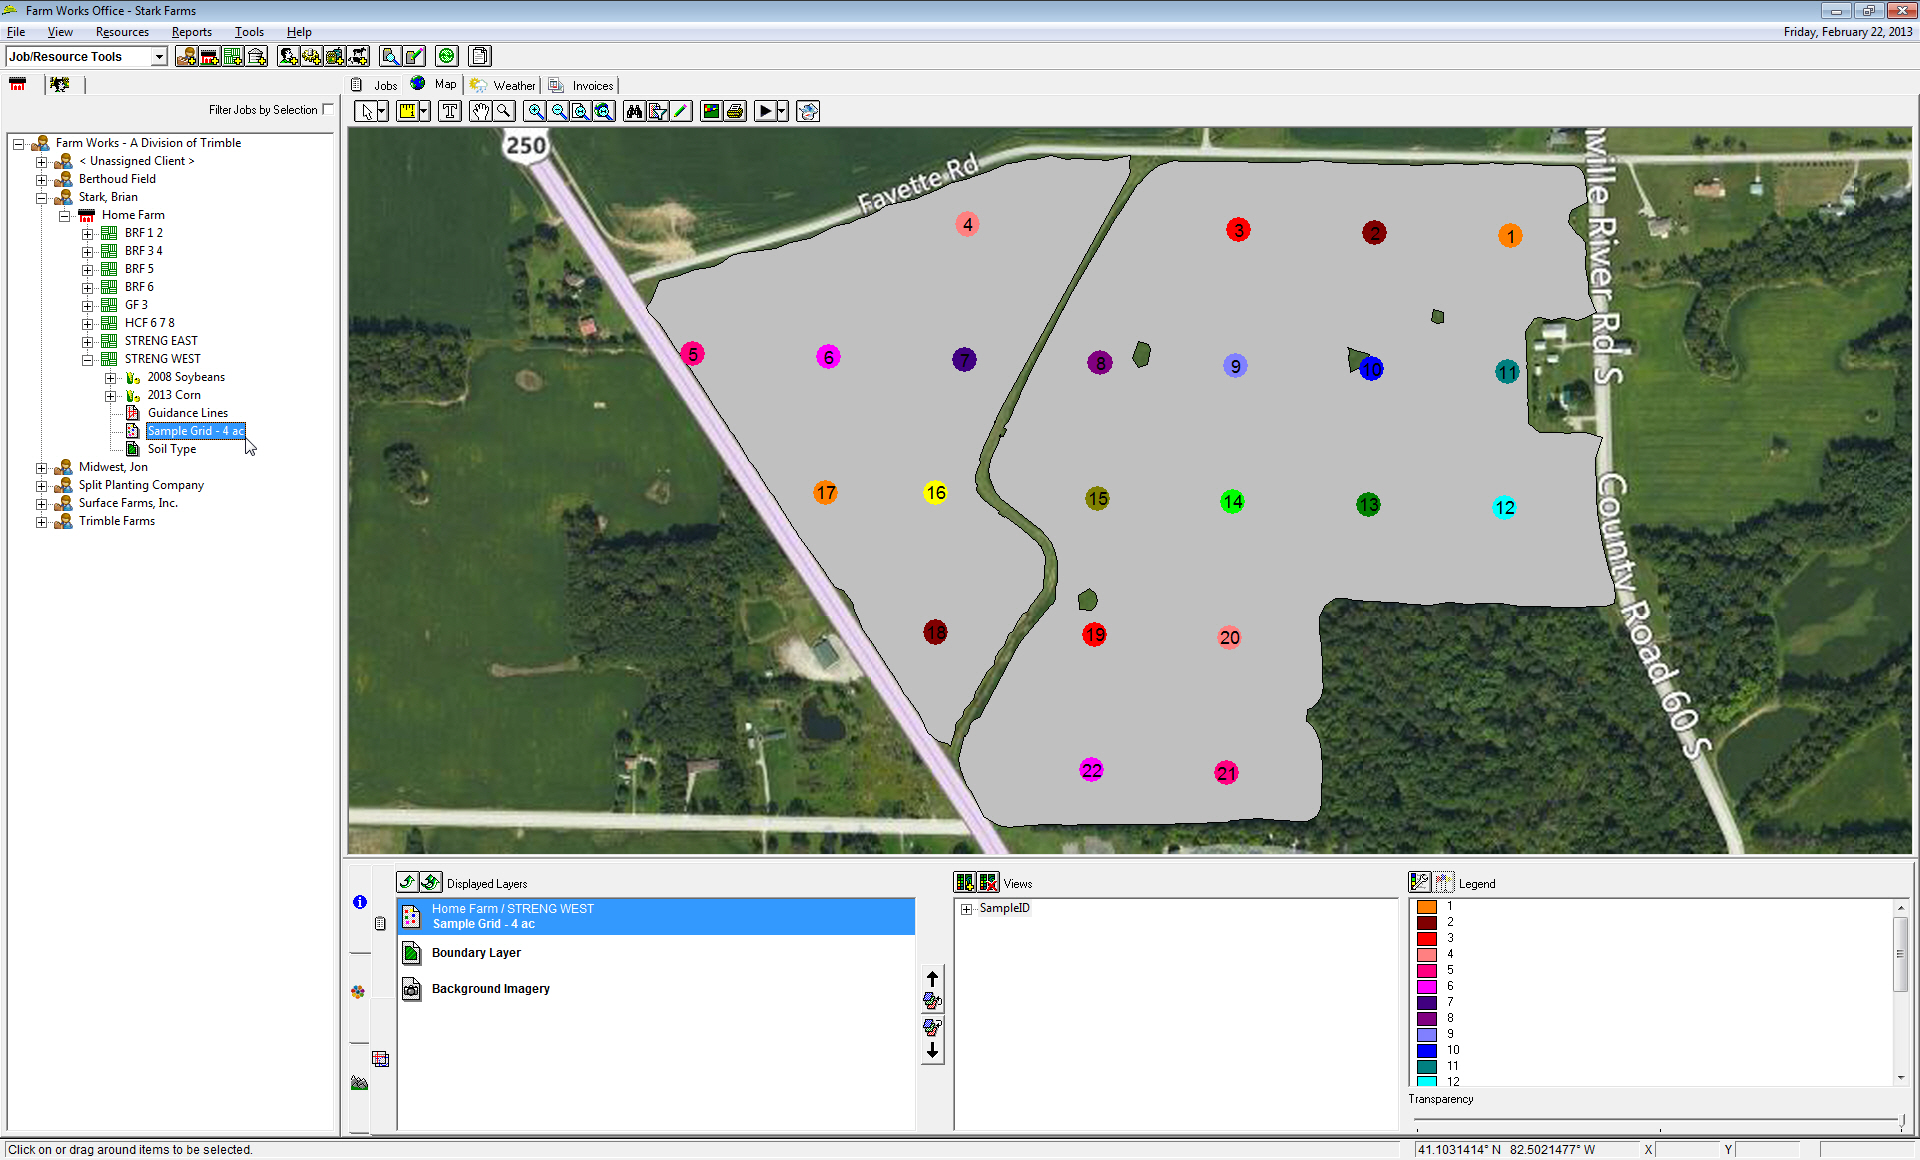Select Surface Farms, Inc. client
Screen dimensions: 1920x1160
coord(128,503)
